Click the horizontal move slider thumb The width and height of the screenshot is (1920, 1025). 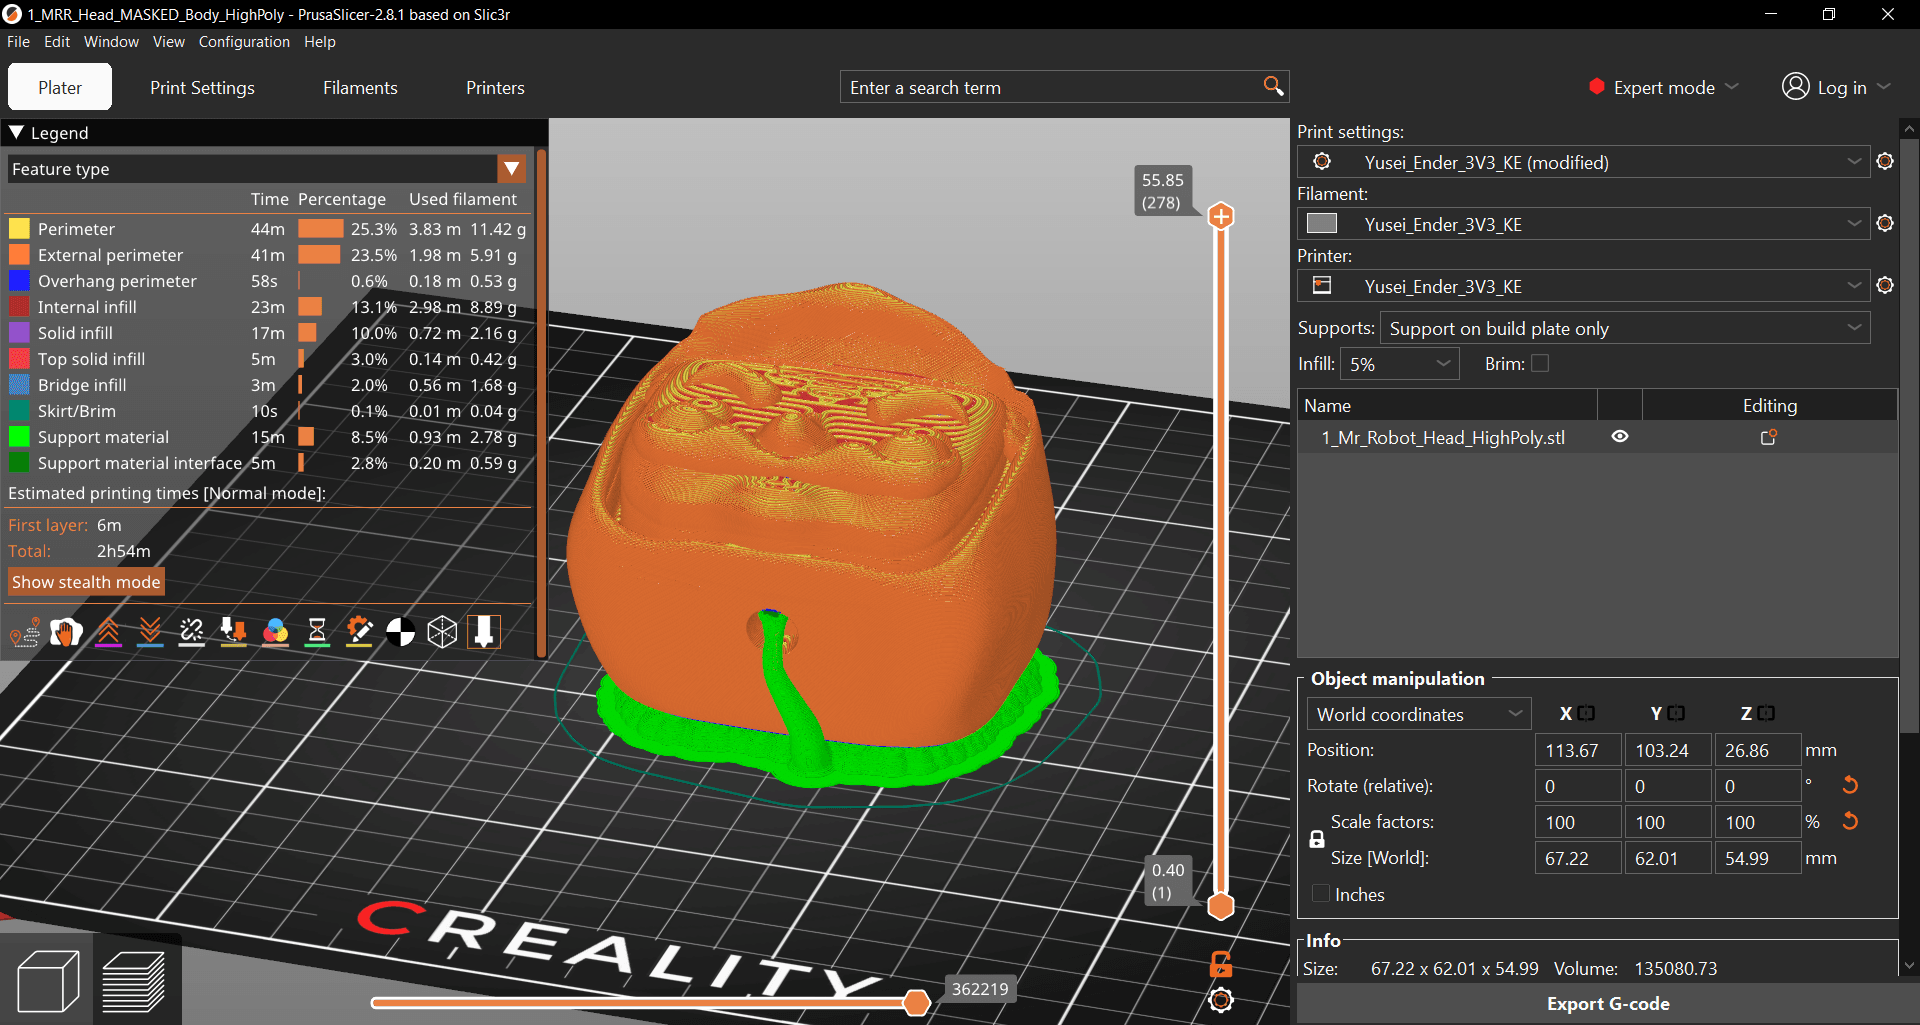(916, 1003)
